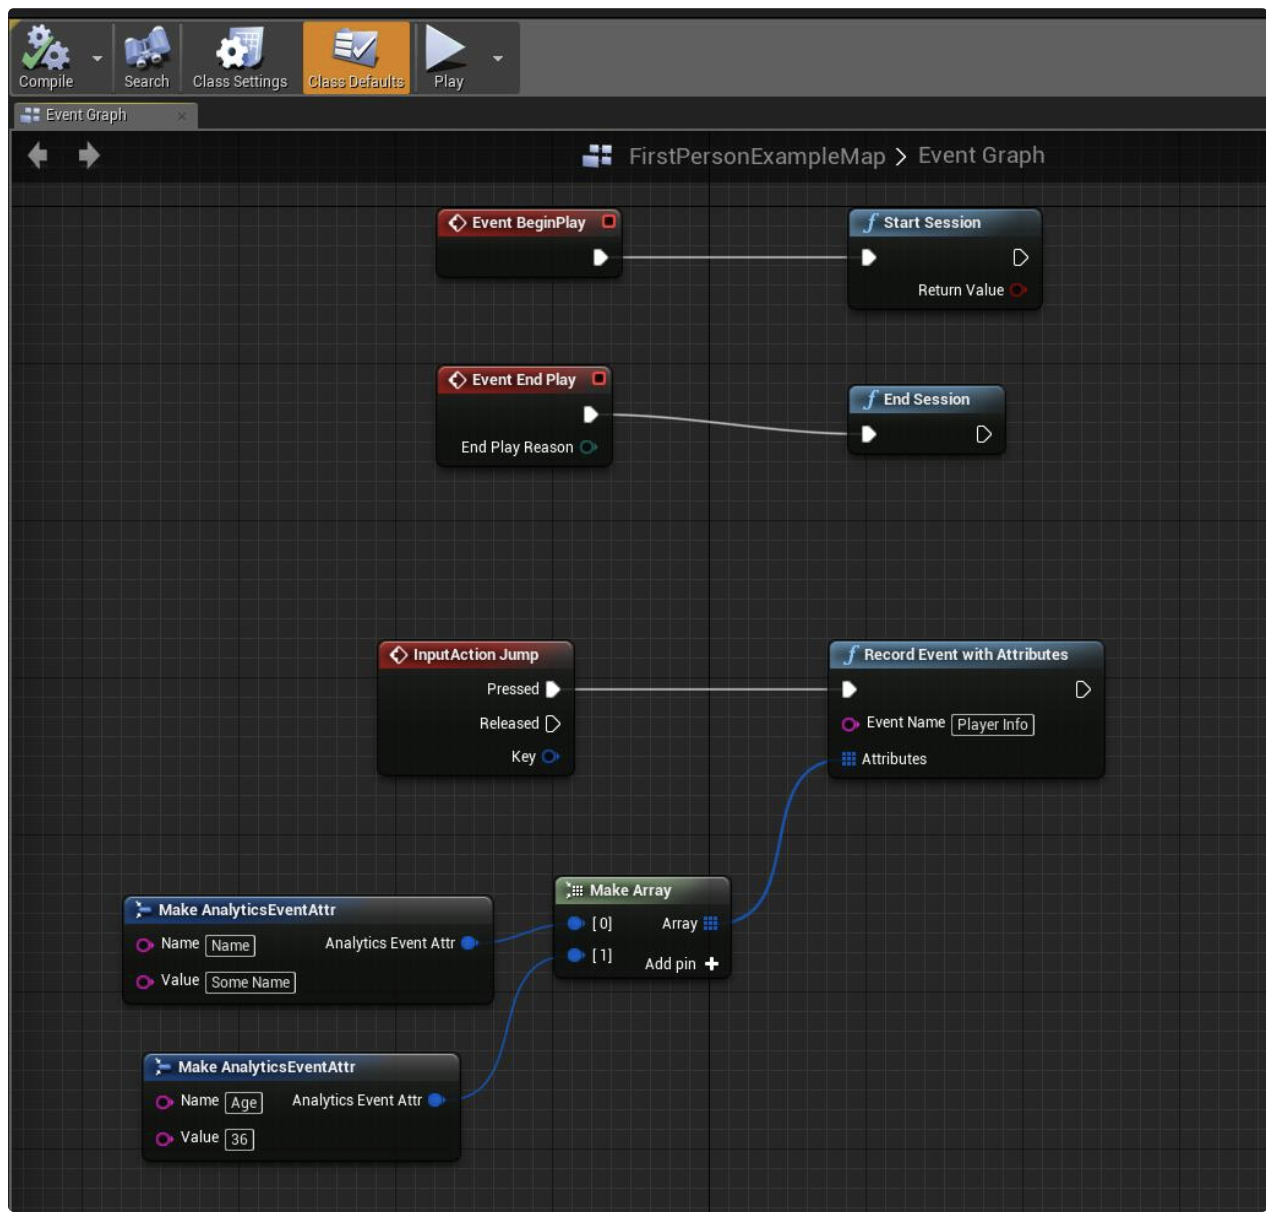Image resolution: width=1276 pixels, height=1226 pixels.
Task: Click the red delegate pin on Event BeginPlay
Action: pos(608,222)
